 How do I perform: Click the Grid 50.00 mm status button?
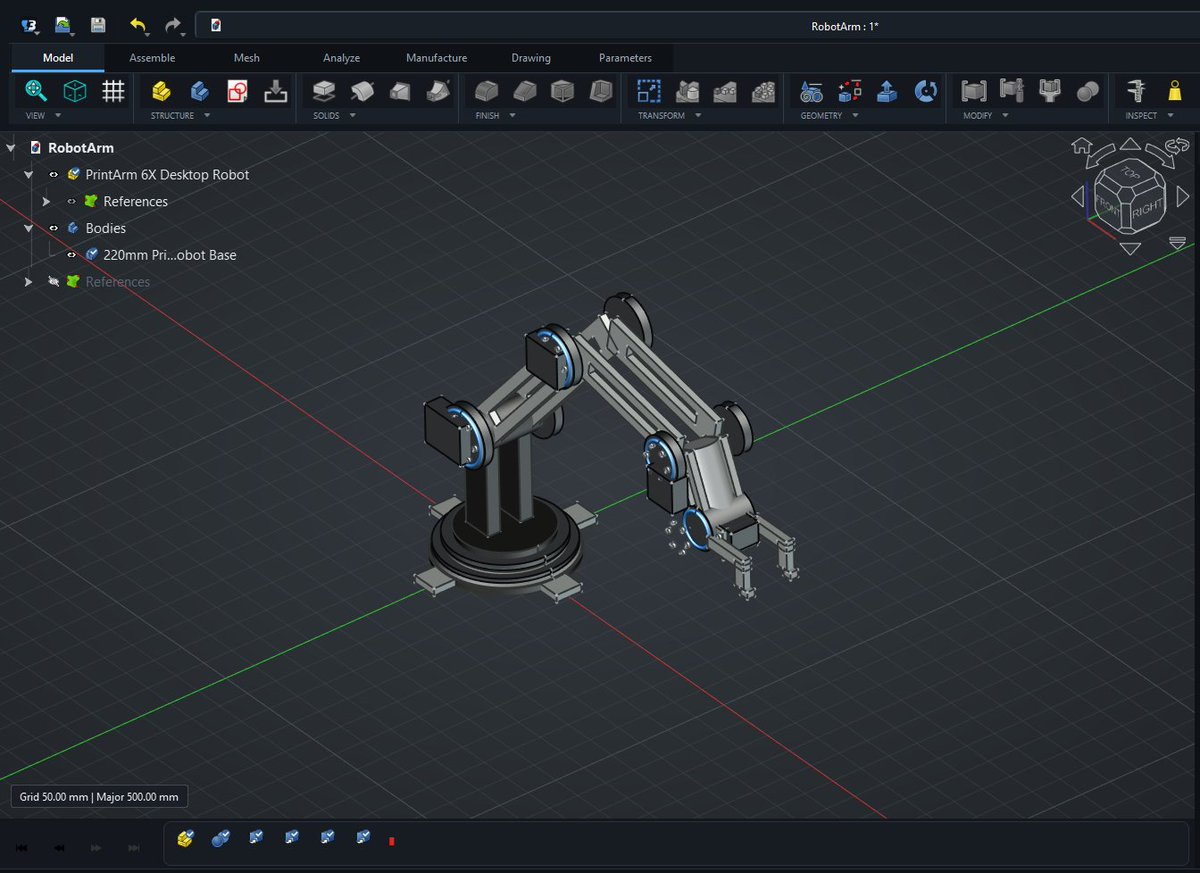point(99,797)
